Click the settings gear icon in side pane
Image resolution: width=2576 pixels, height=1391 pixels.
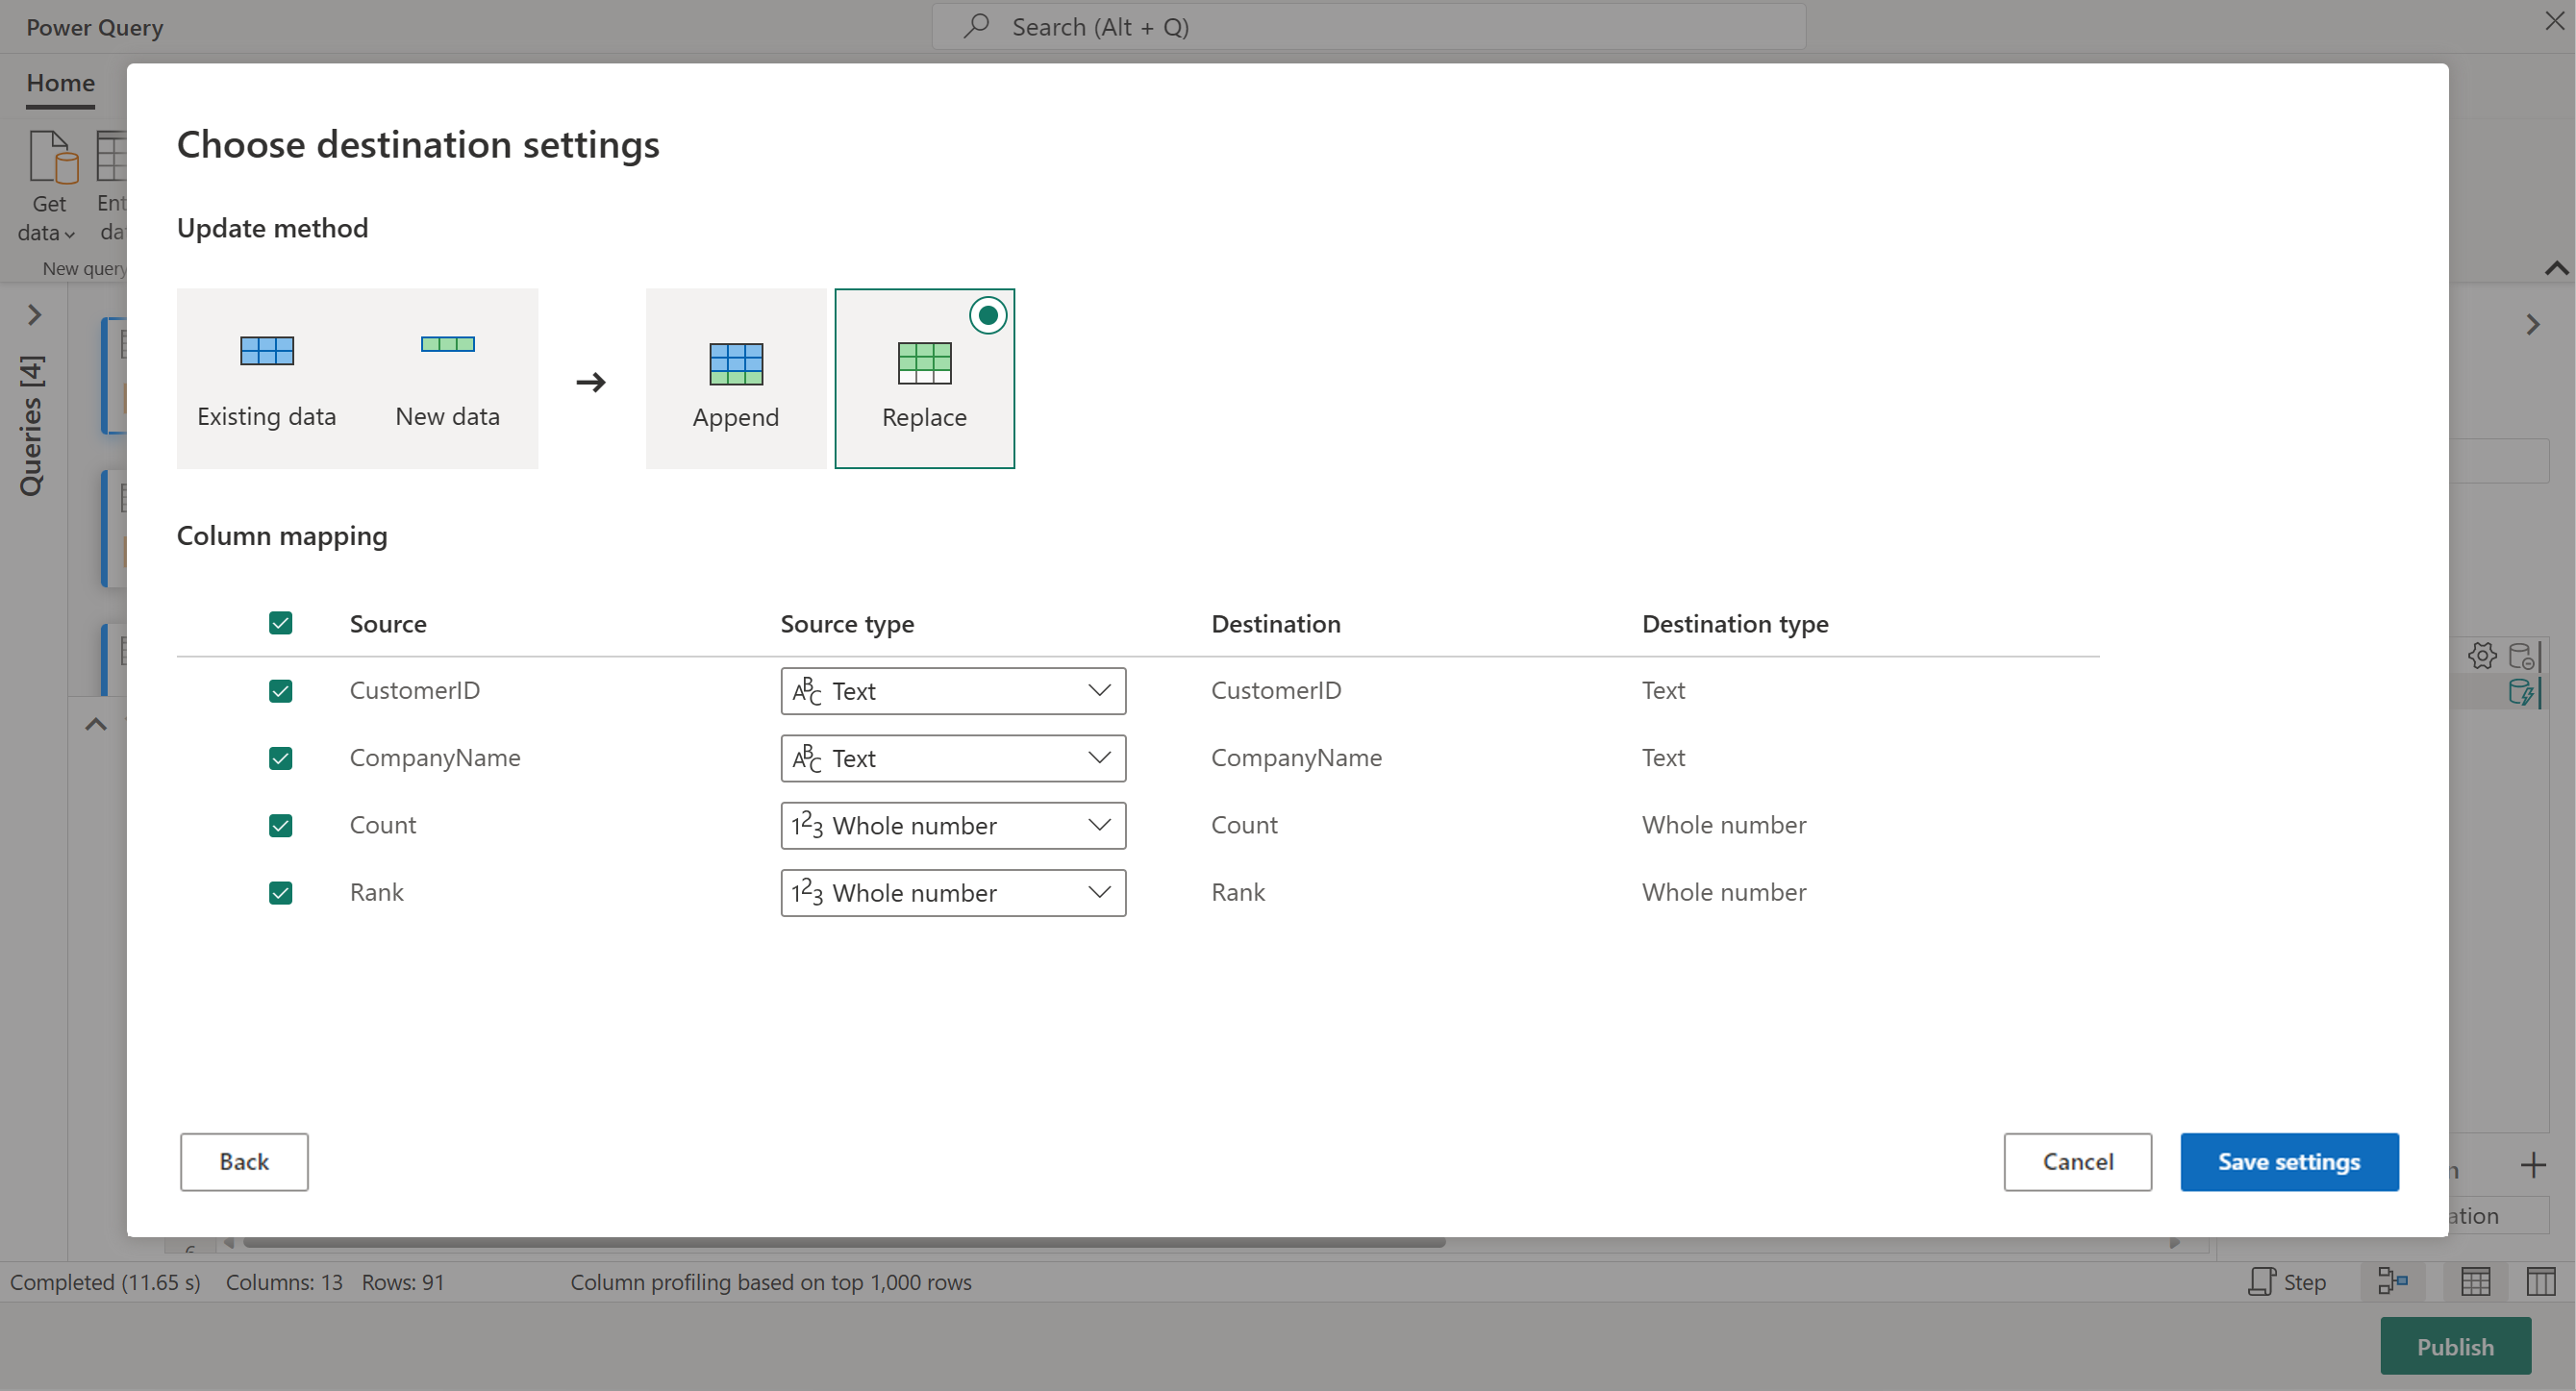[2482, 656]
